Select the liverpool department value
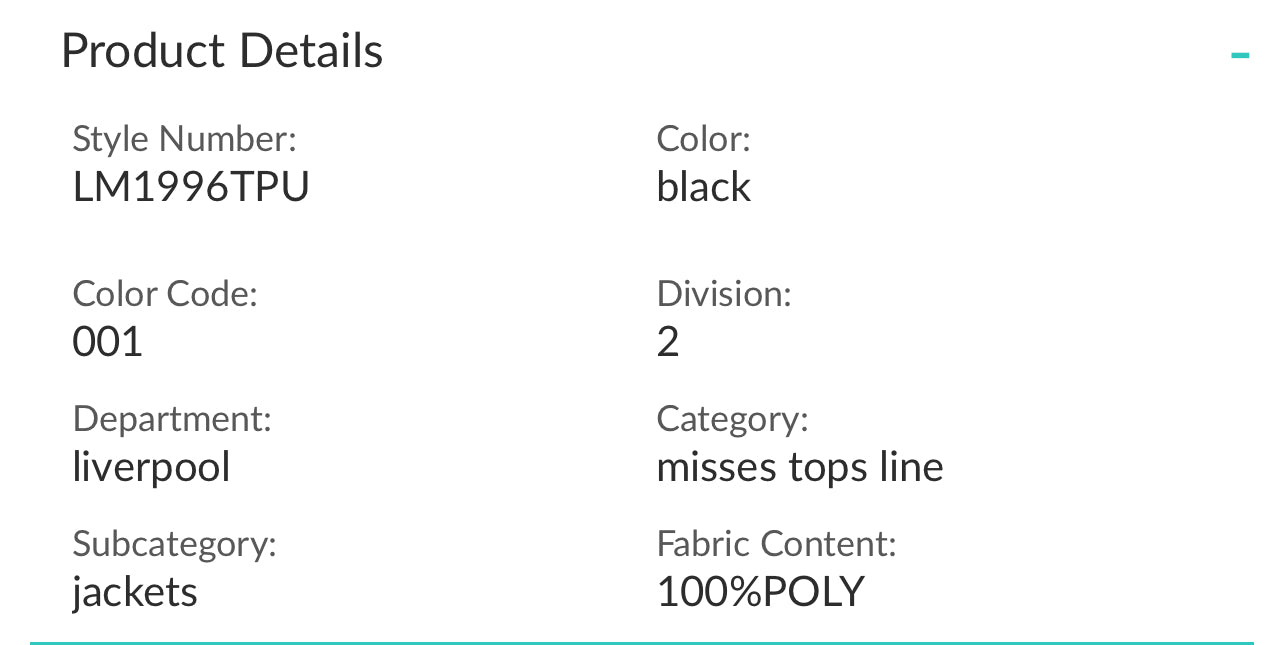 coord(151,467)
